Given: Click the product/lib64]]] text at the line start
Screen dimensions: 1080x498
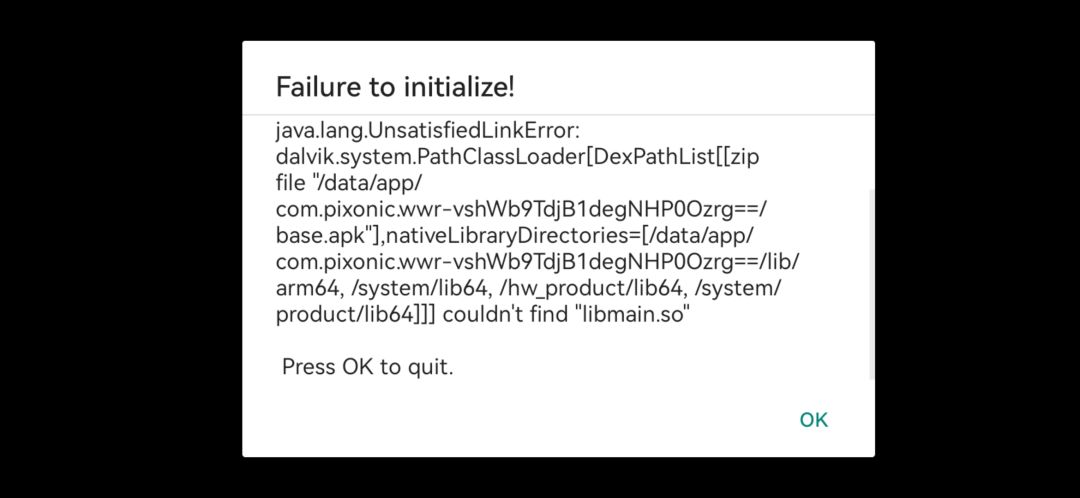Looking at the screenshot, I should [x=356, y=315].
